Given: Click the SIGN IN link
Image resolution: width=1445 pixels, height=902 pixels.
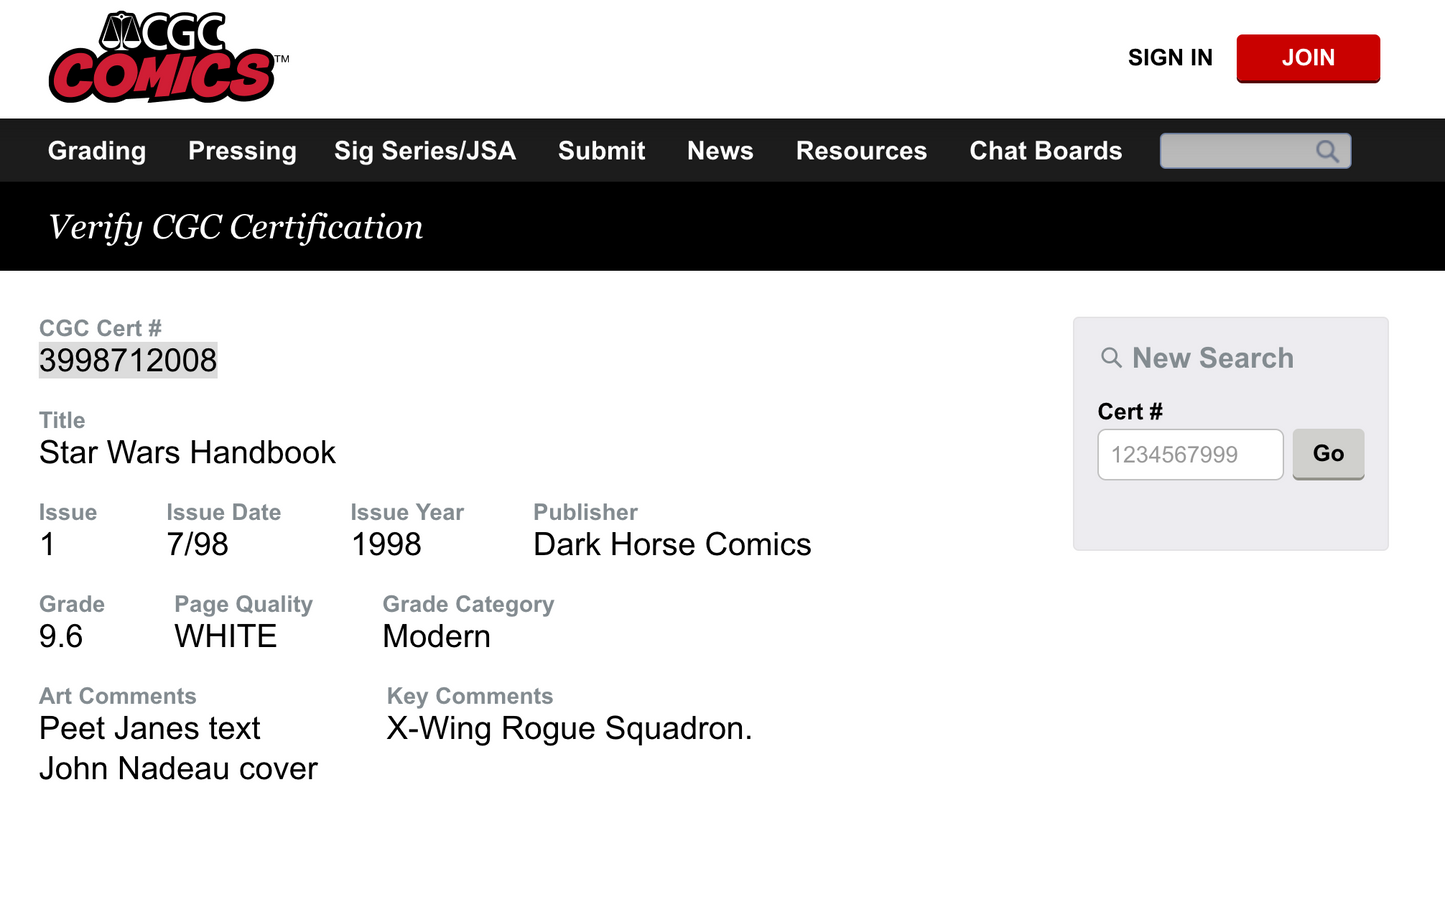Looking at the screenshot, I should (x=1170, y=58).
